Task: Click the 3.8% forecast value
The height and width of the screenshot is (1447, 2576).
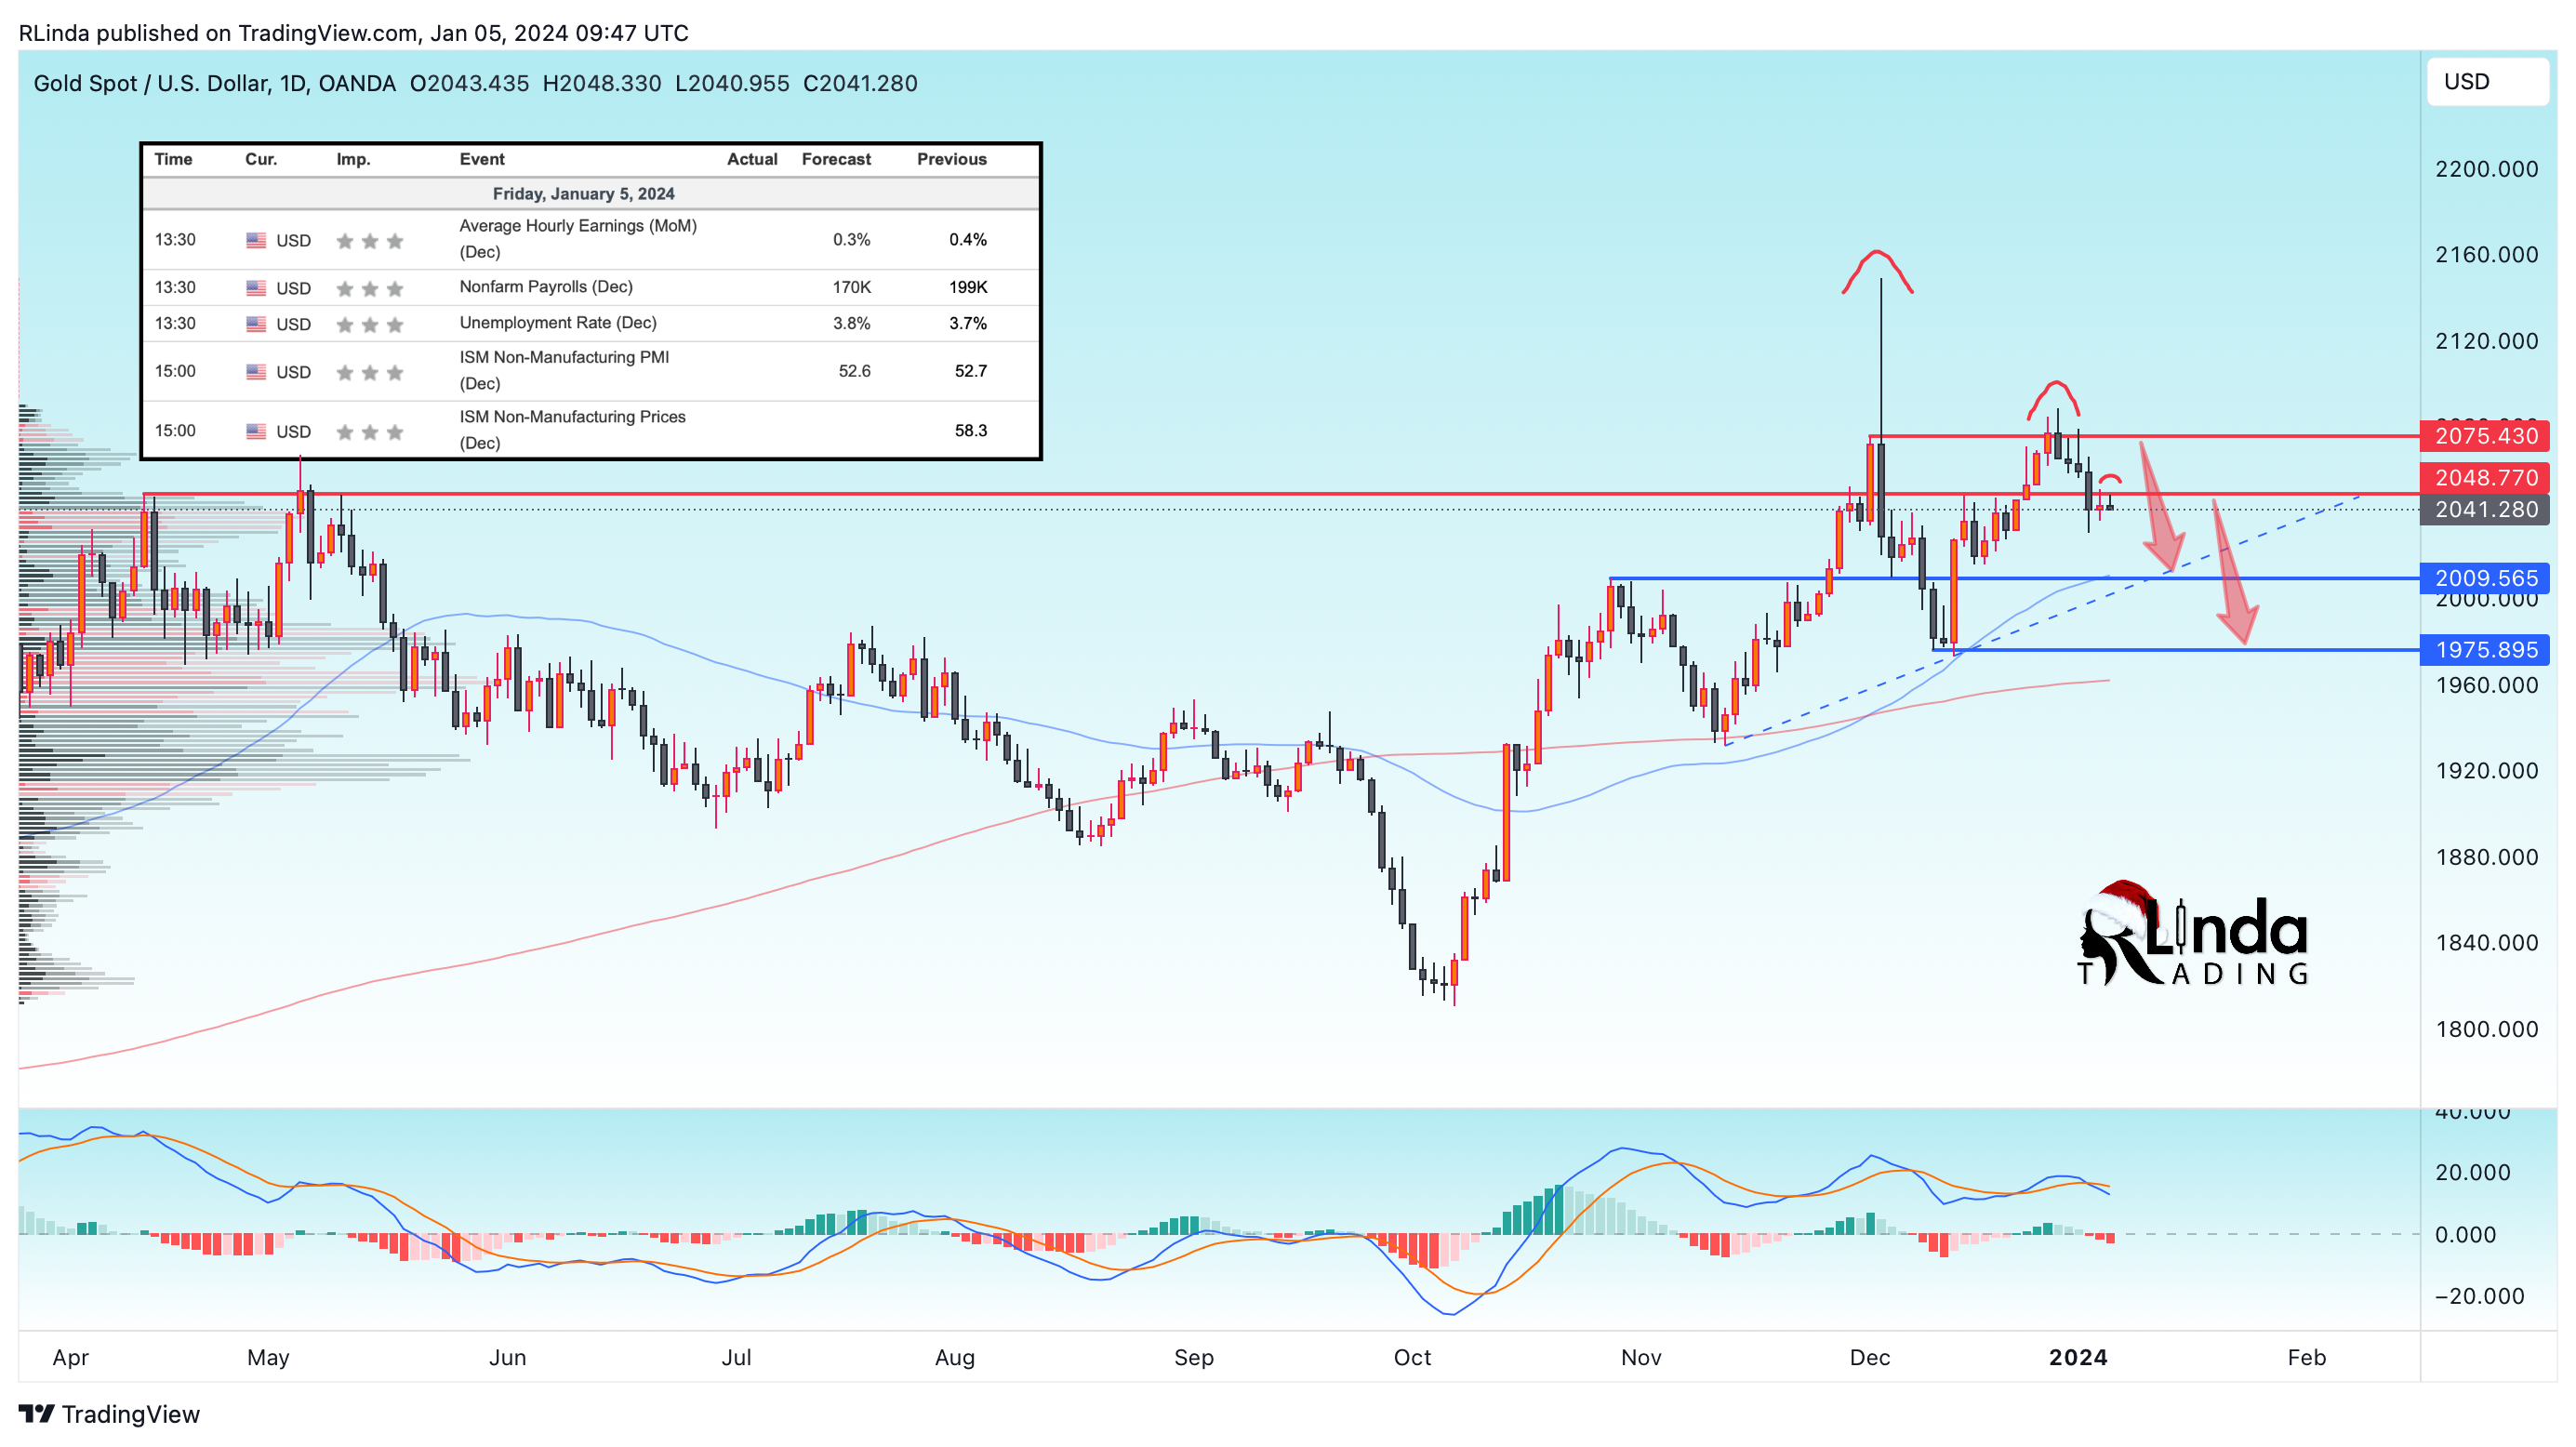Action: tap(851, 324)
